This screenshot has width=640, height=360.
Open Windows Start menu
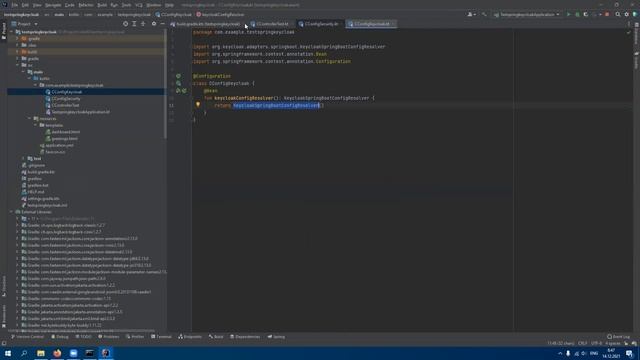pos(8,353)
